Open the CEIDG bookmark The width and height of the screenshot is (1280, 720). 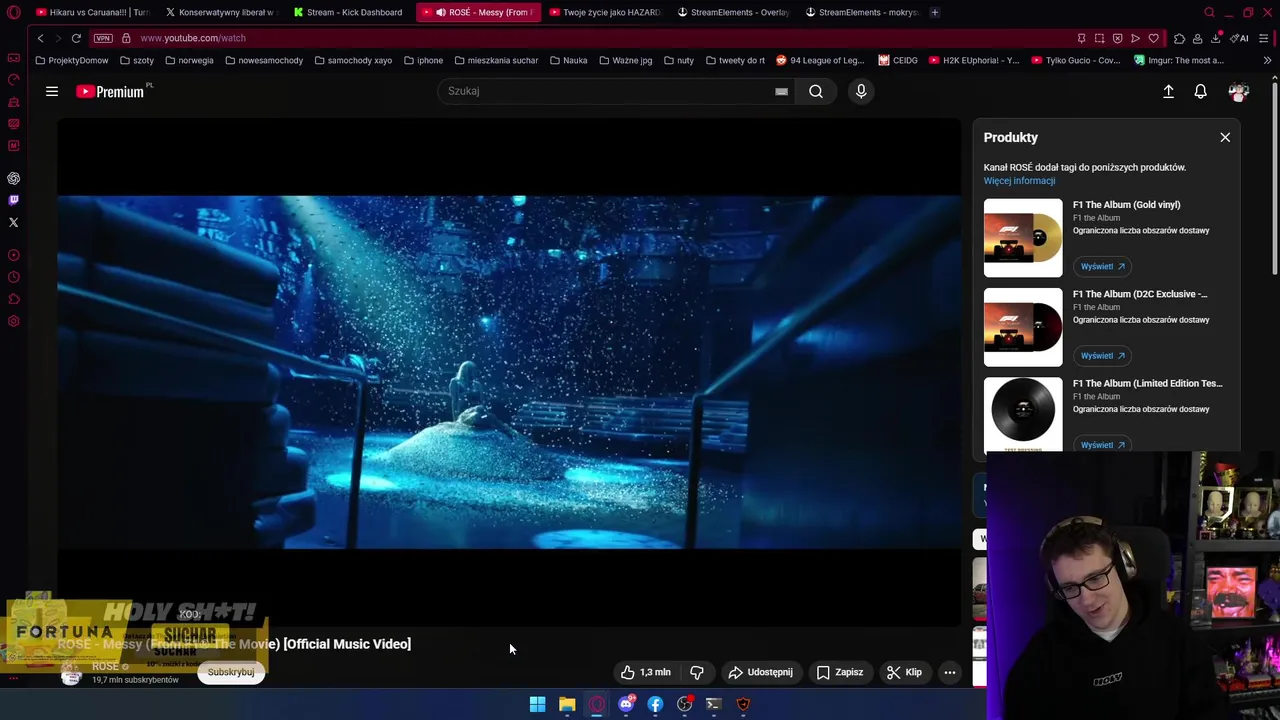point(898,60)
